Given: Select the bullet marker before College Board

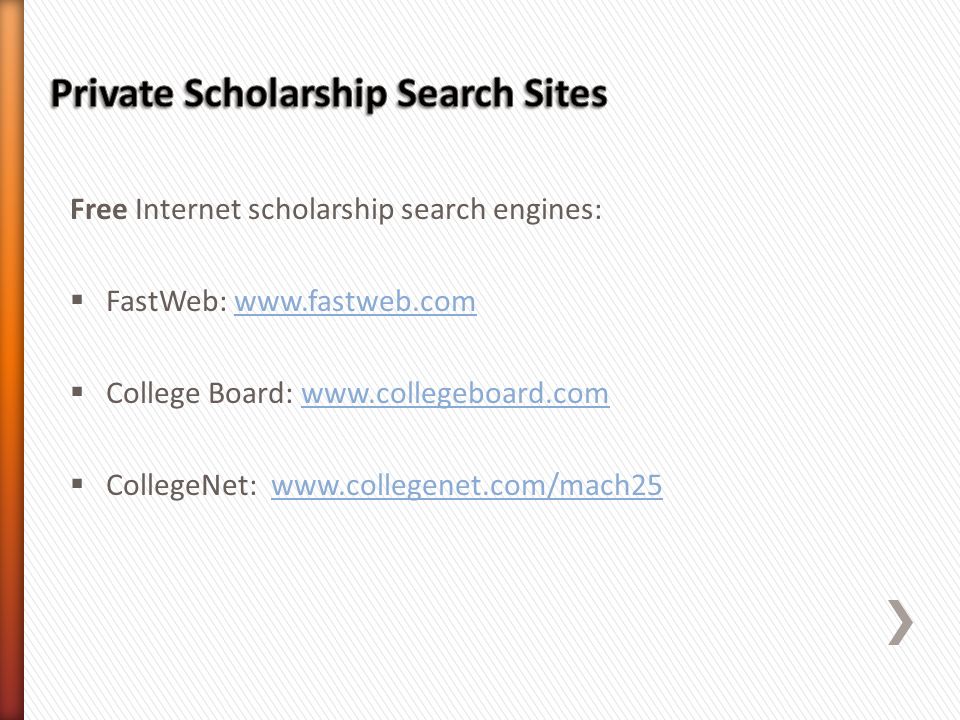Looking at the screenshot, I should [77, 391].
